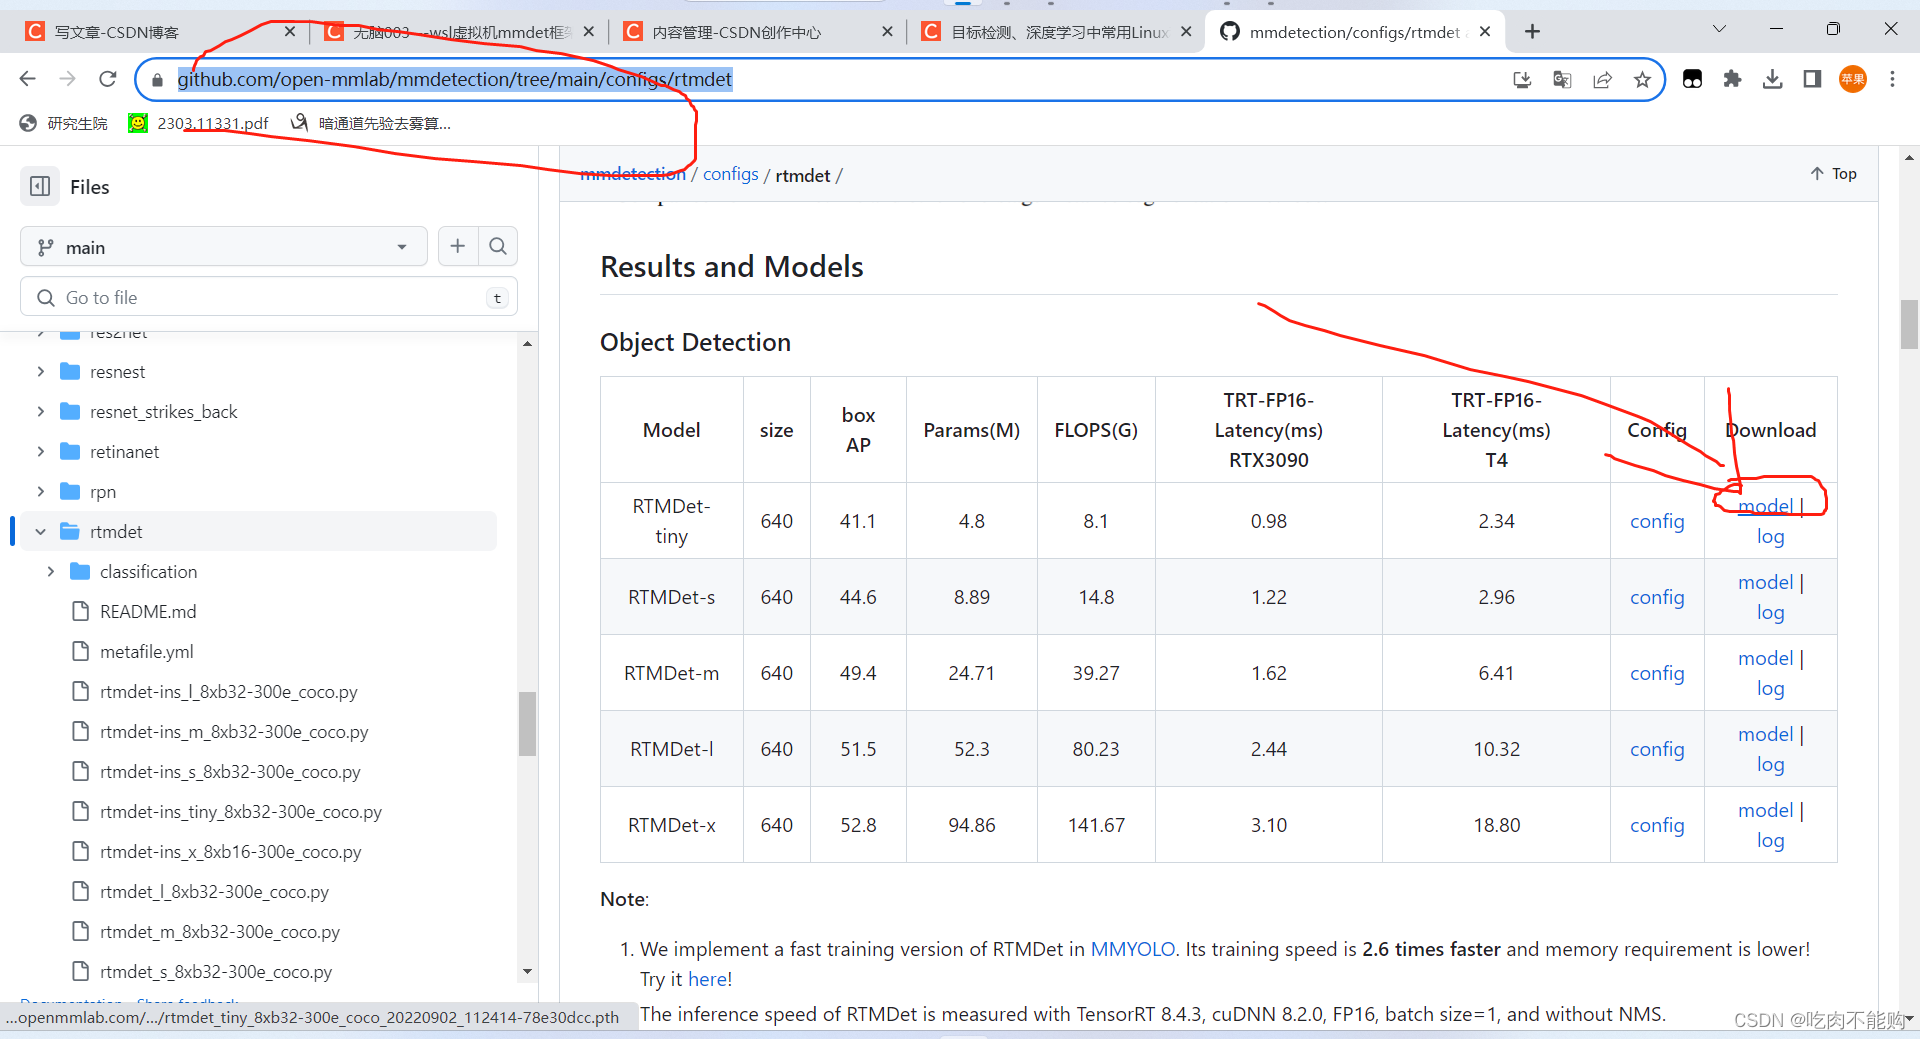Viewport: 1920px width, 1039px height.
Task: Open the 2303.11331.pdf bookmark
Action: [x=199, y=123]
